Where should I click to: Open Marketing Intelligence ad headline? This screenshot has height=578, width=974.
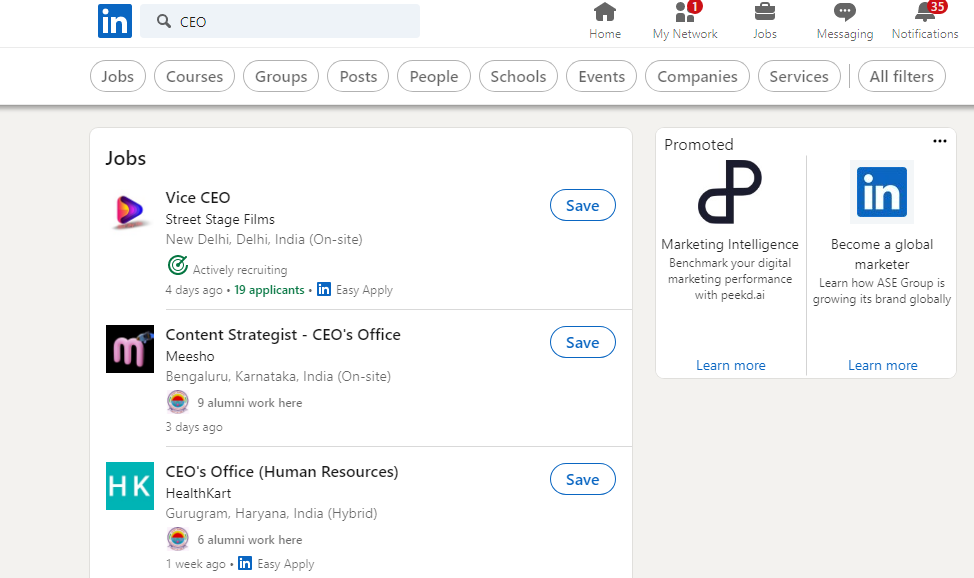(x=730, y=244)
